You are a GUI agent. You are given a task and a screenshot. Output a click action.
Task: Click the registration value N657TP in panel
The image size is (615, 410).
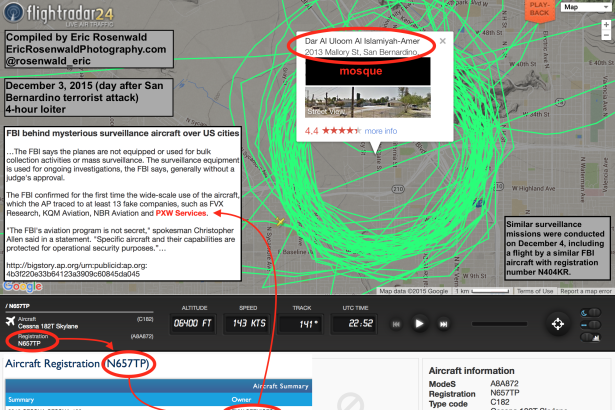[x=29, y=344]
